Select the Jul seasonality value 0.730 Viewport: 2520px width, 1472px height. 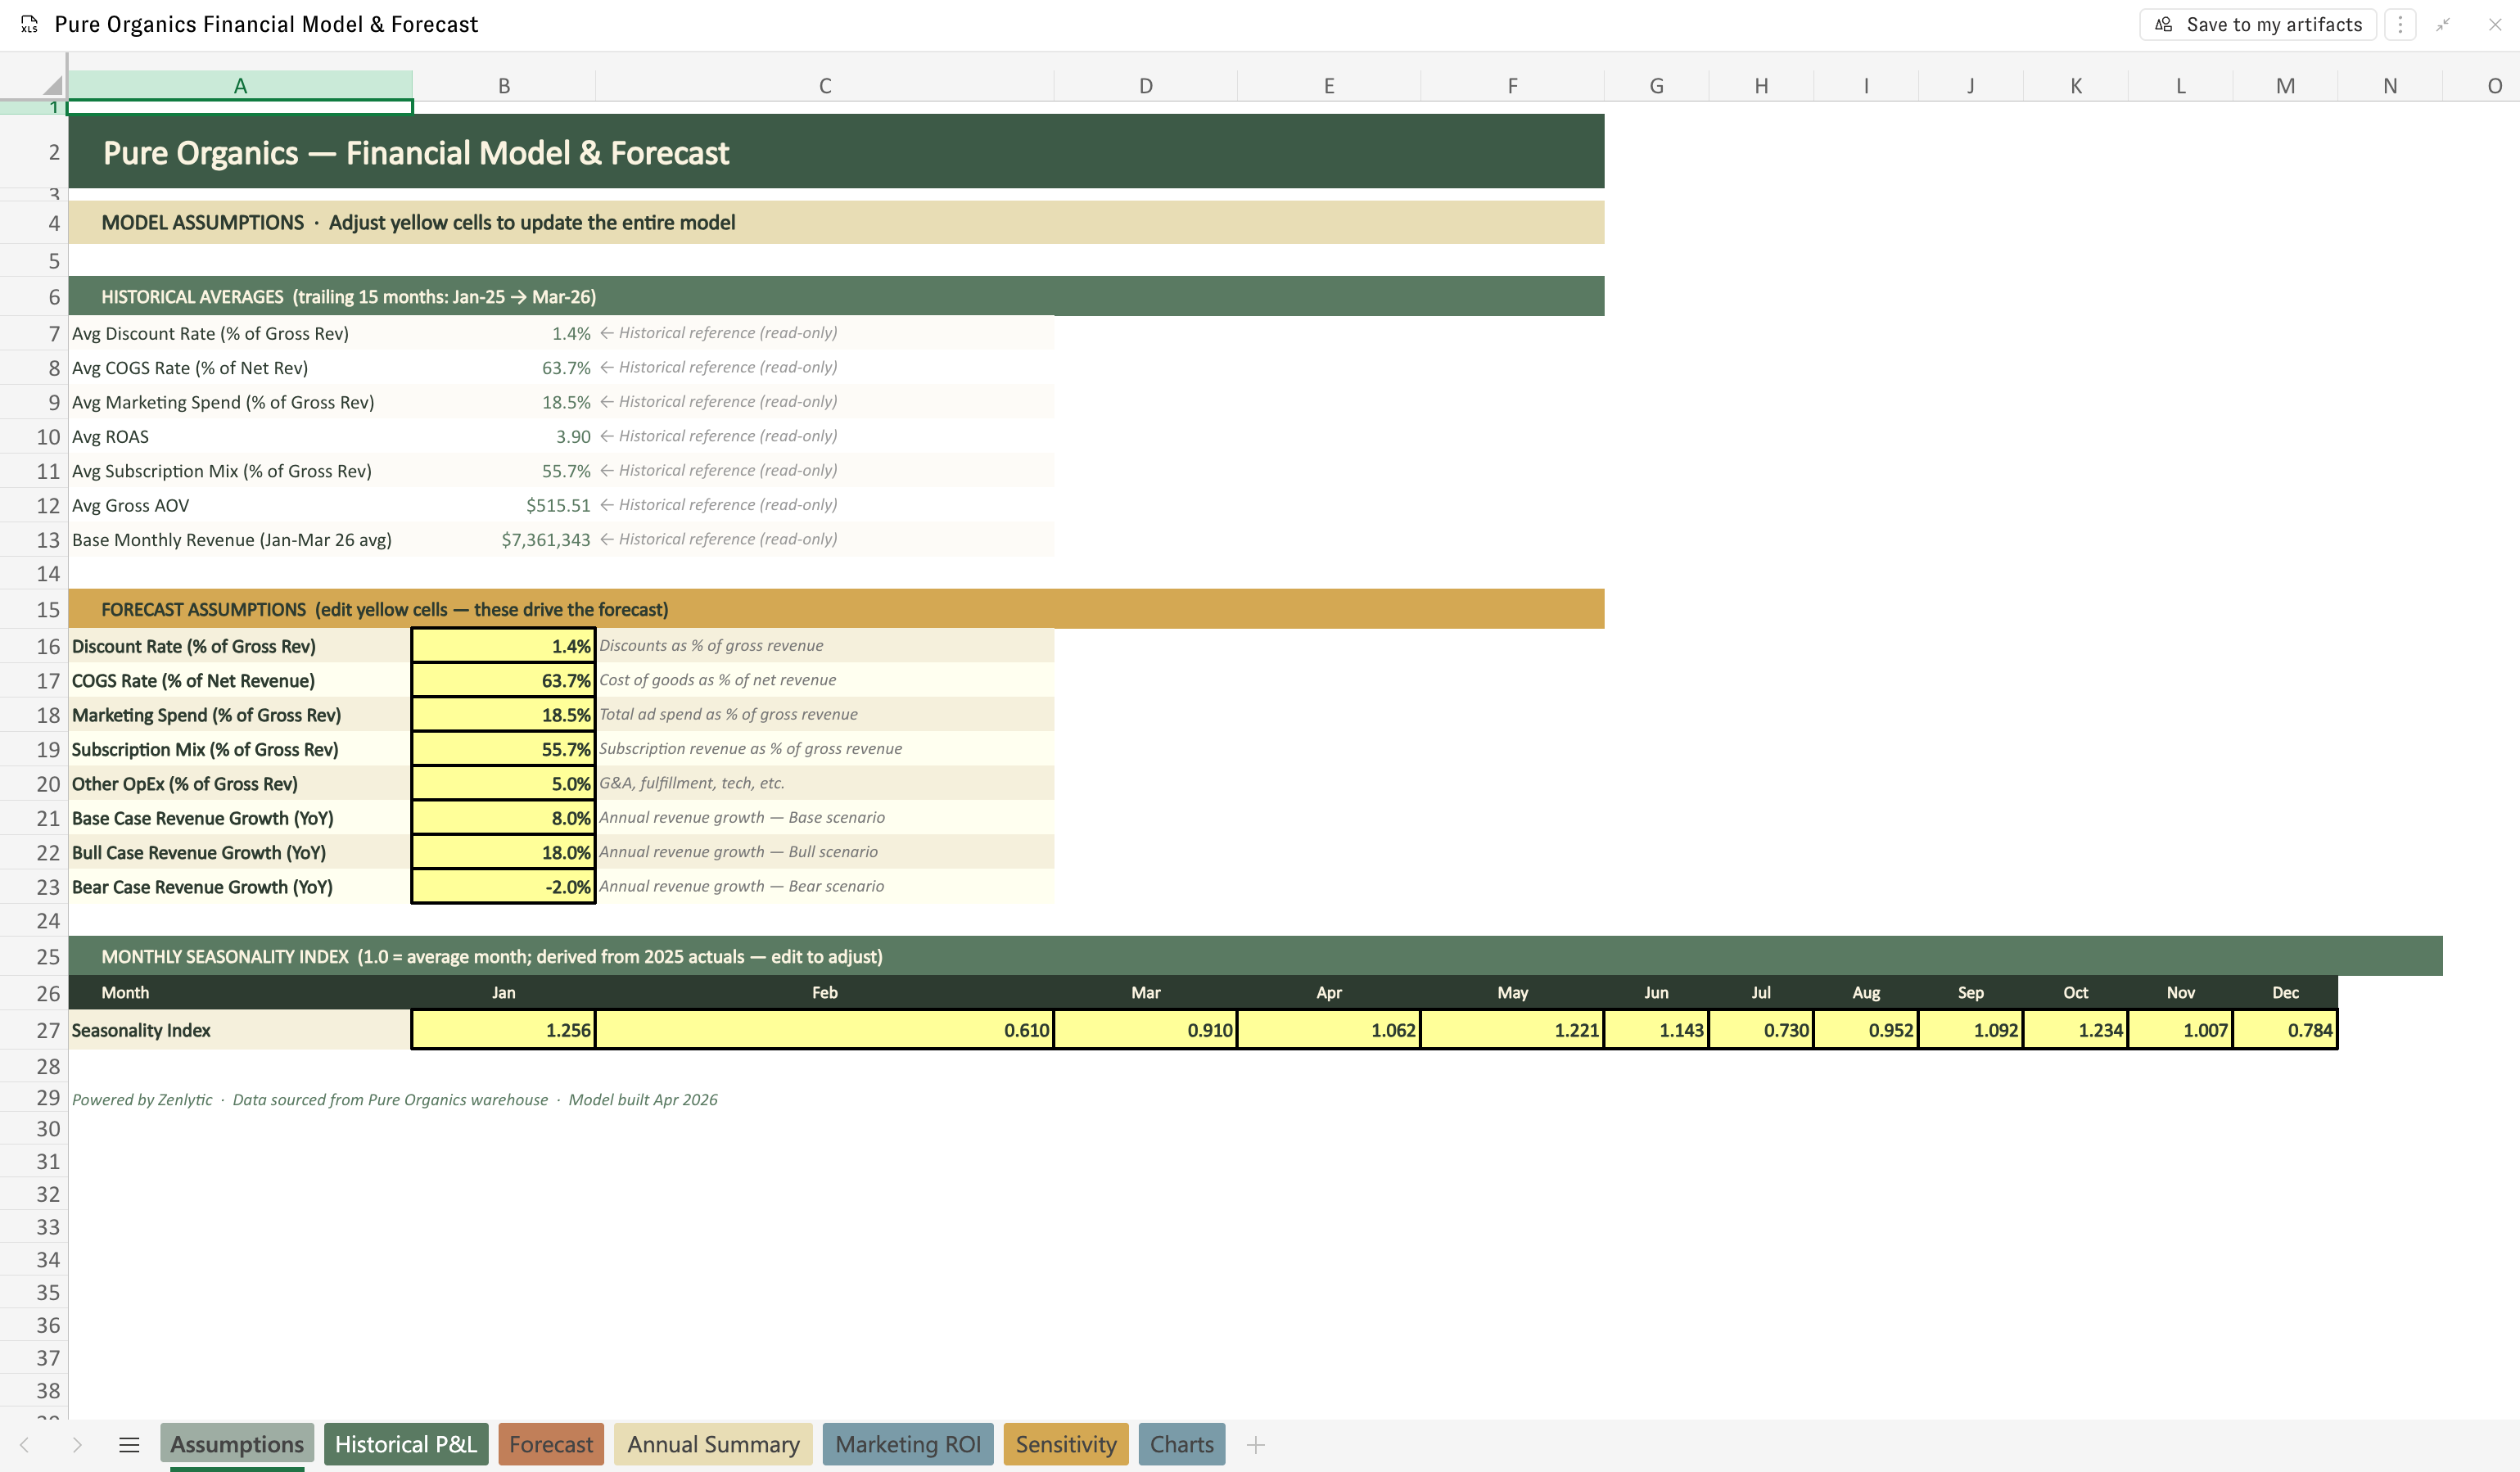coord(1761,1030)
